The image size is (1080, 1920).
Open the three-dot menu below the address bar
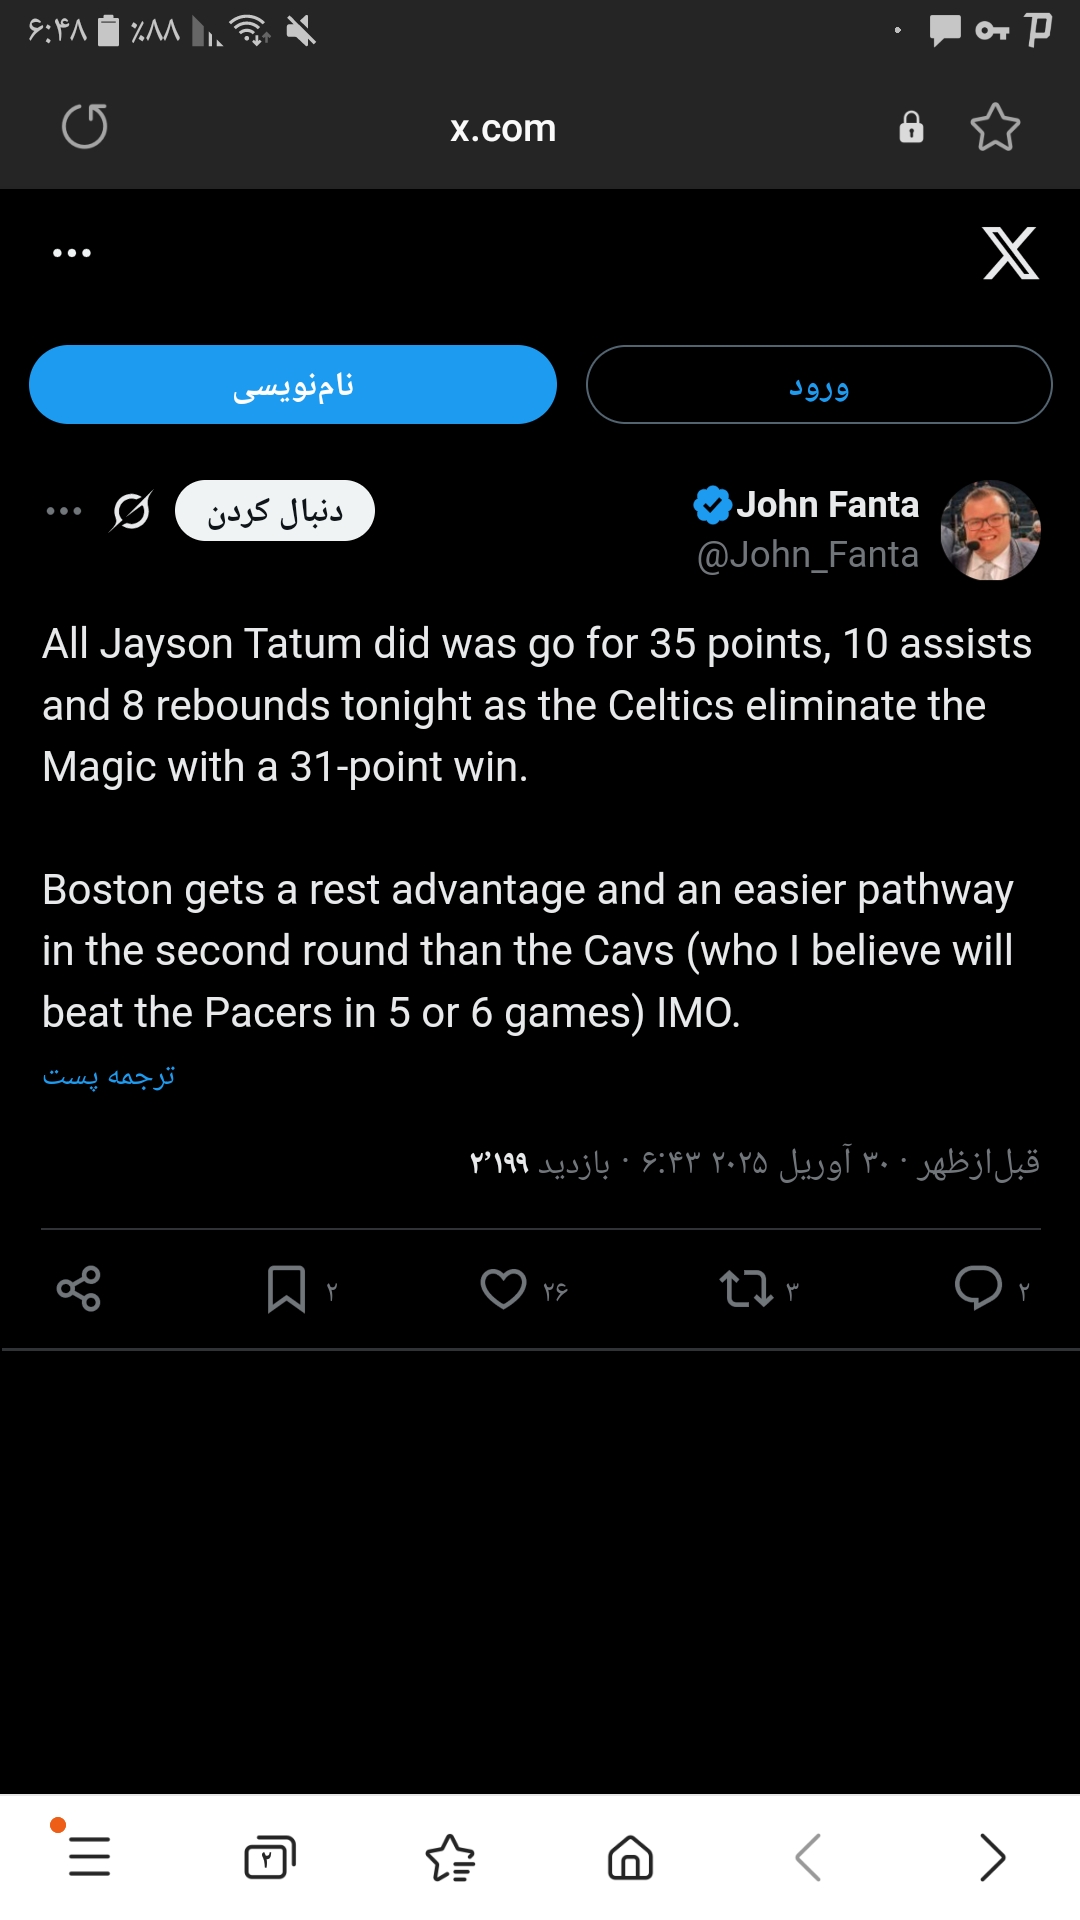(72, 253)
